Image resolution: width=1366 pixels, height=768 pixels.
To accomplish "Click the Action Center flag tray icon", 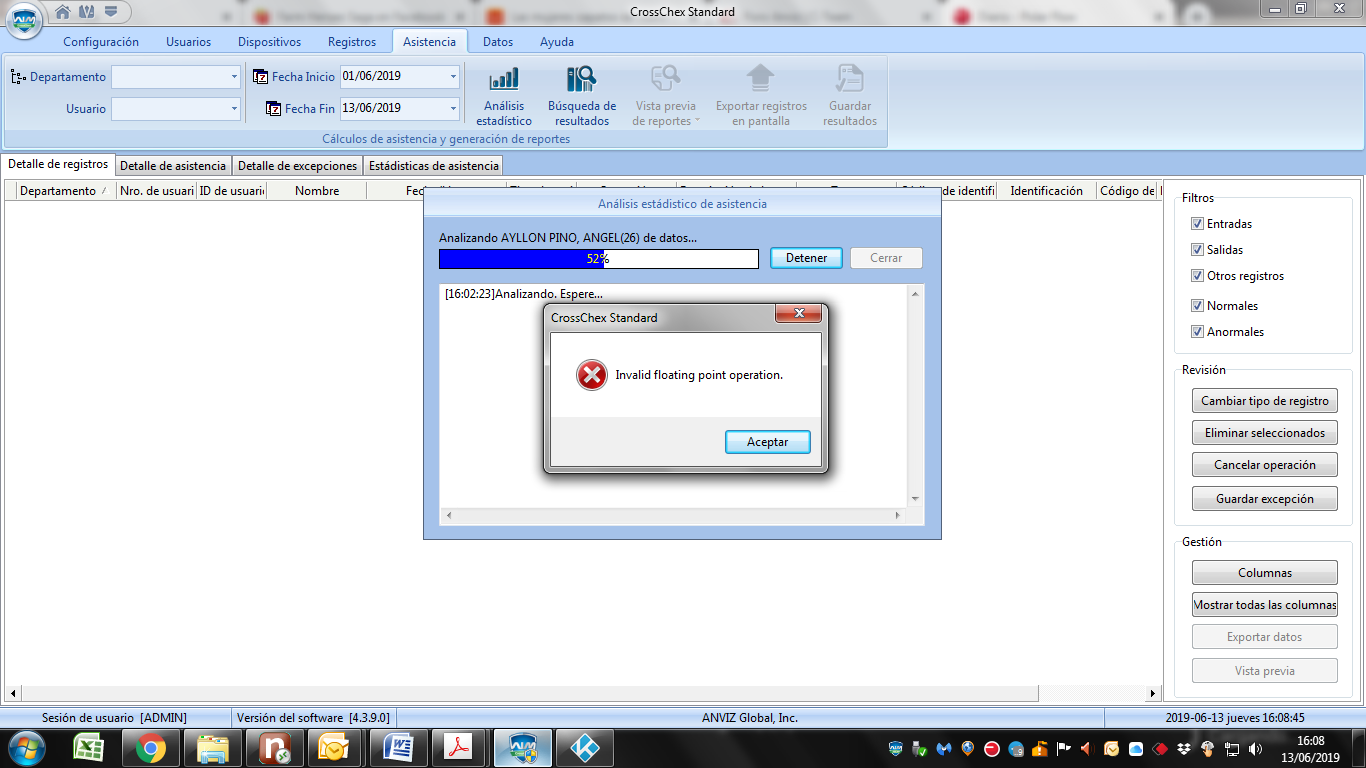I will tap(1064, 748).
